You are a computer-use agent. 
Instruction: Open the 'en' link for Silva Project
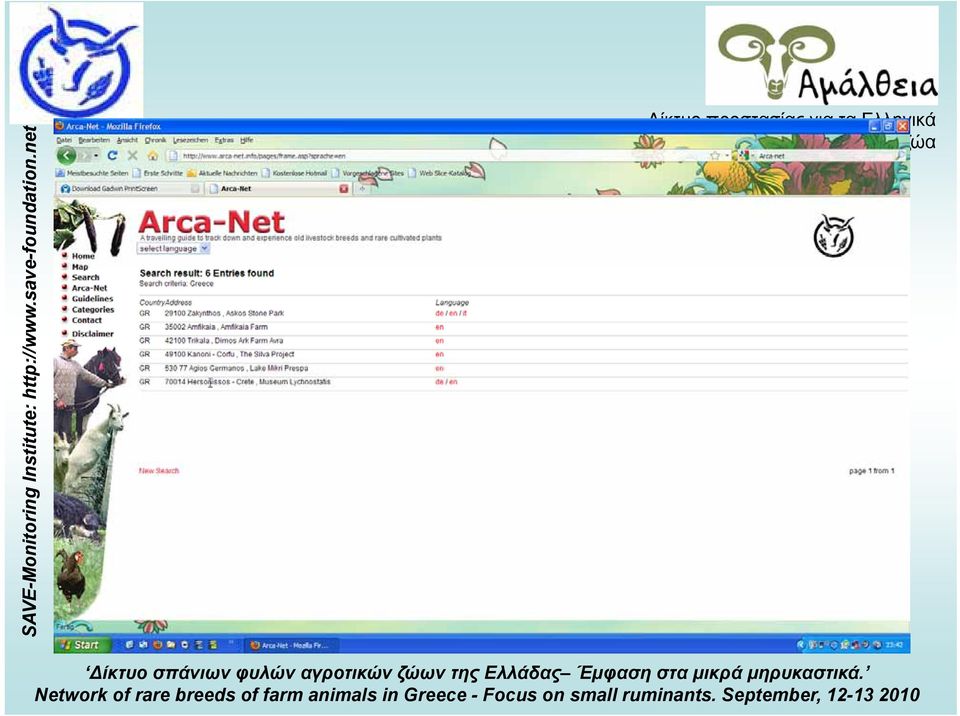[439, 355]
